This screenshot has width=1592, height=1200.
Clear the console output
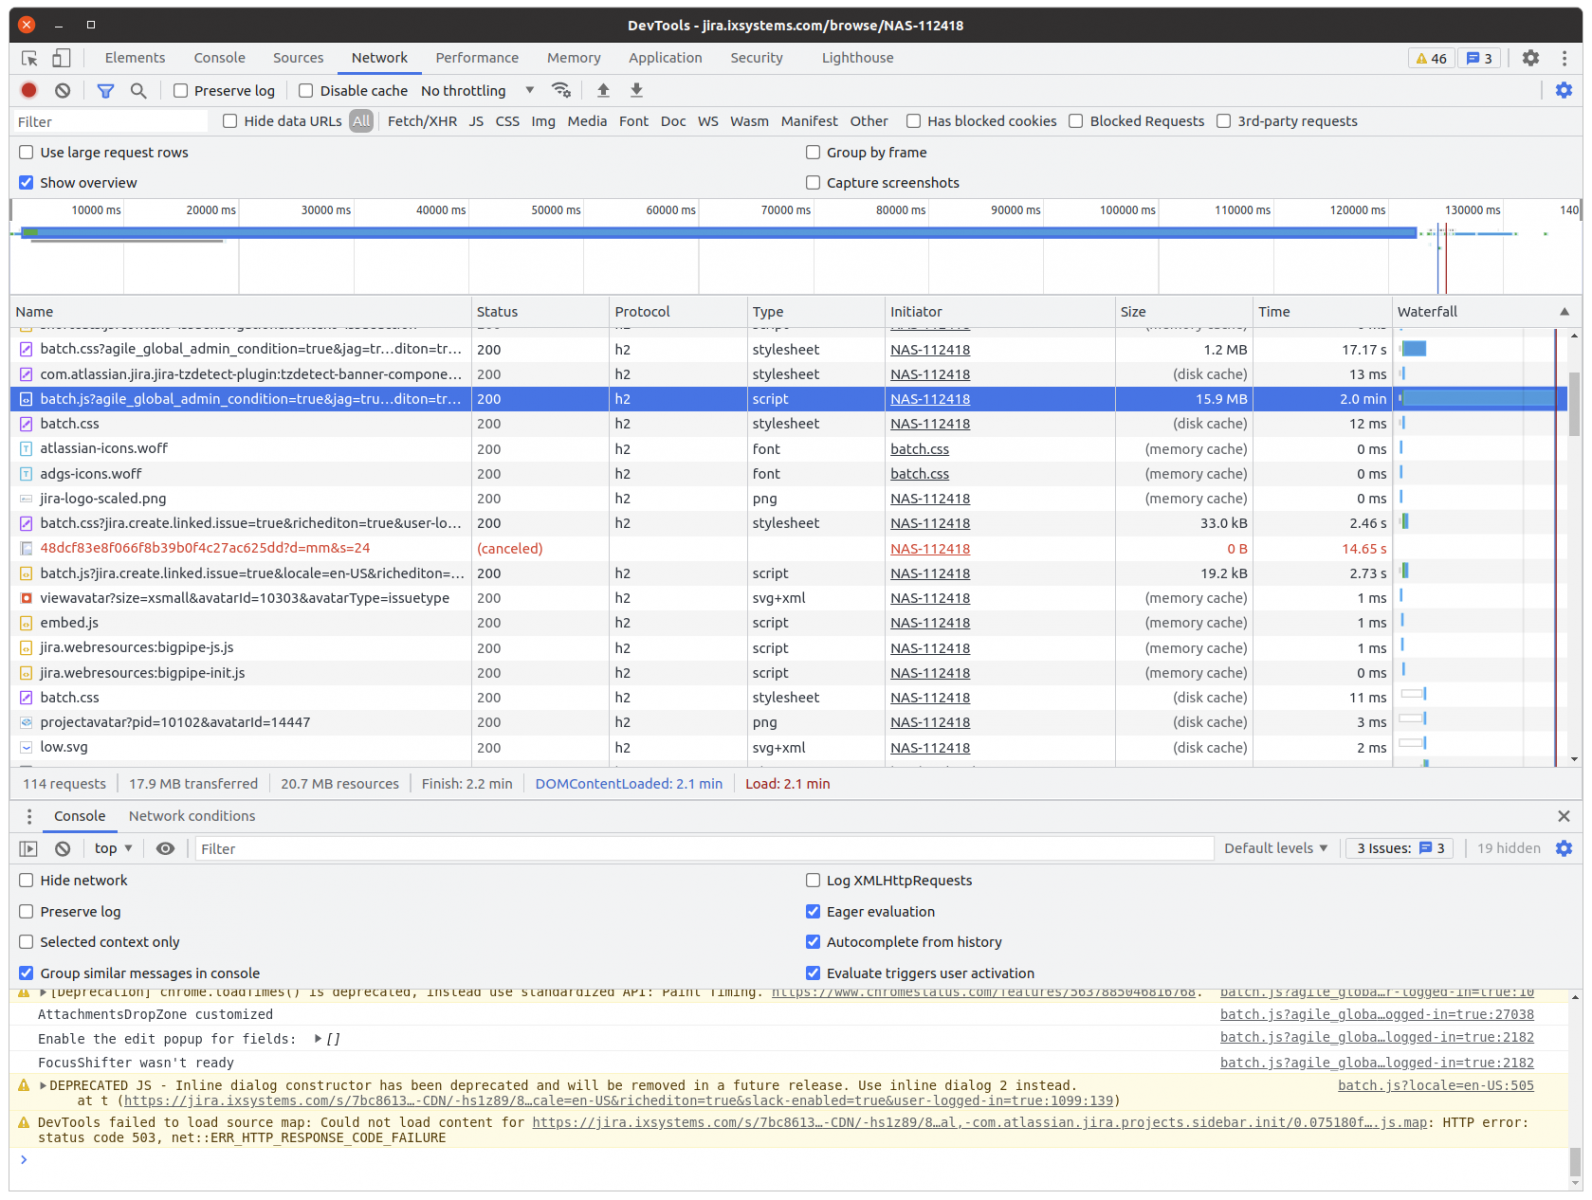63,848
